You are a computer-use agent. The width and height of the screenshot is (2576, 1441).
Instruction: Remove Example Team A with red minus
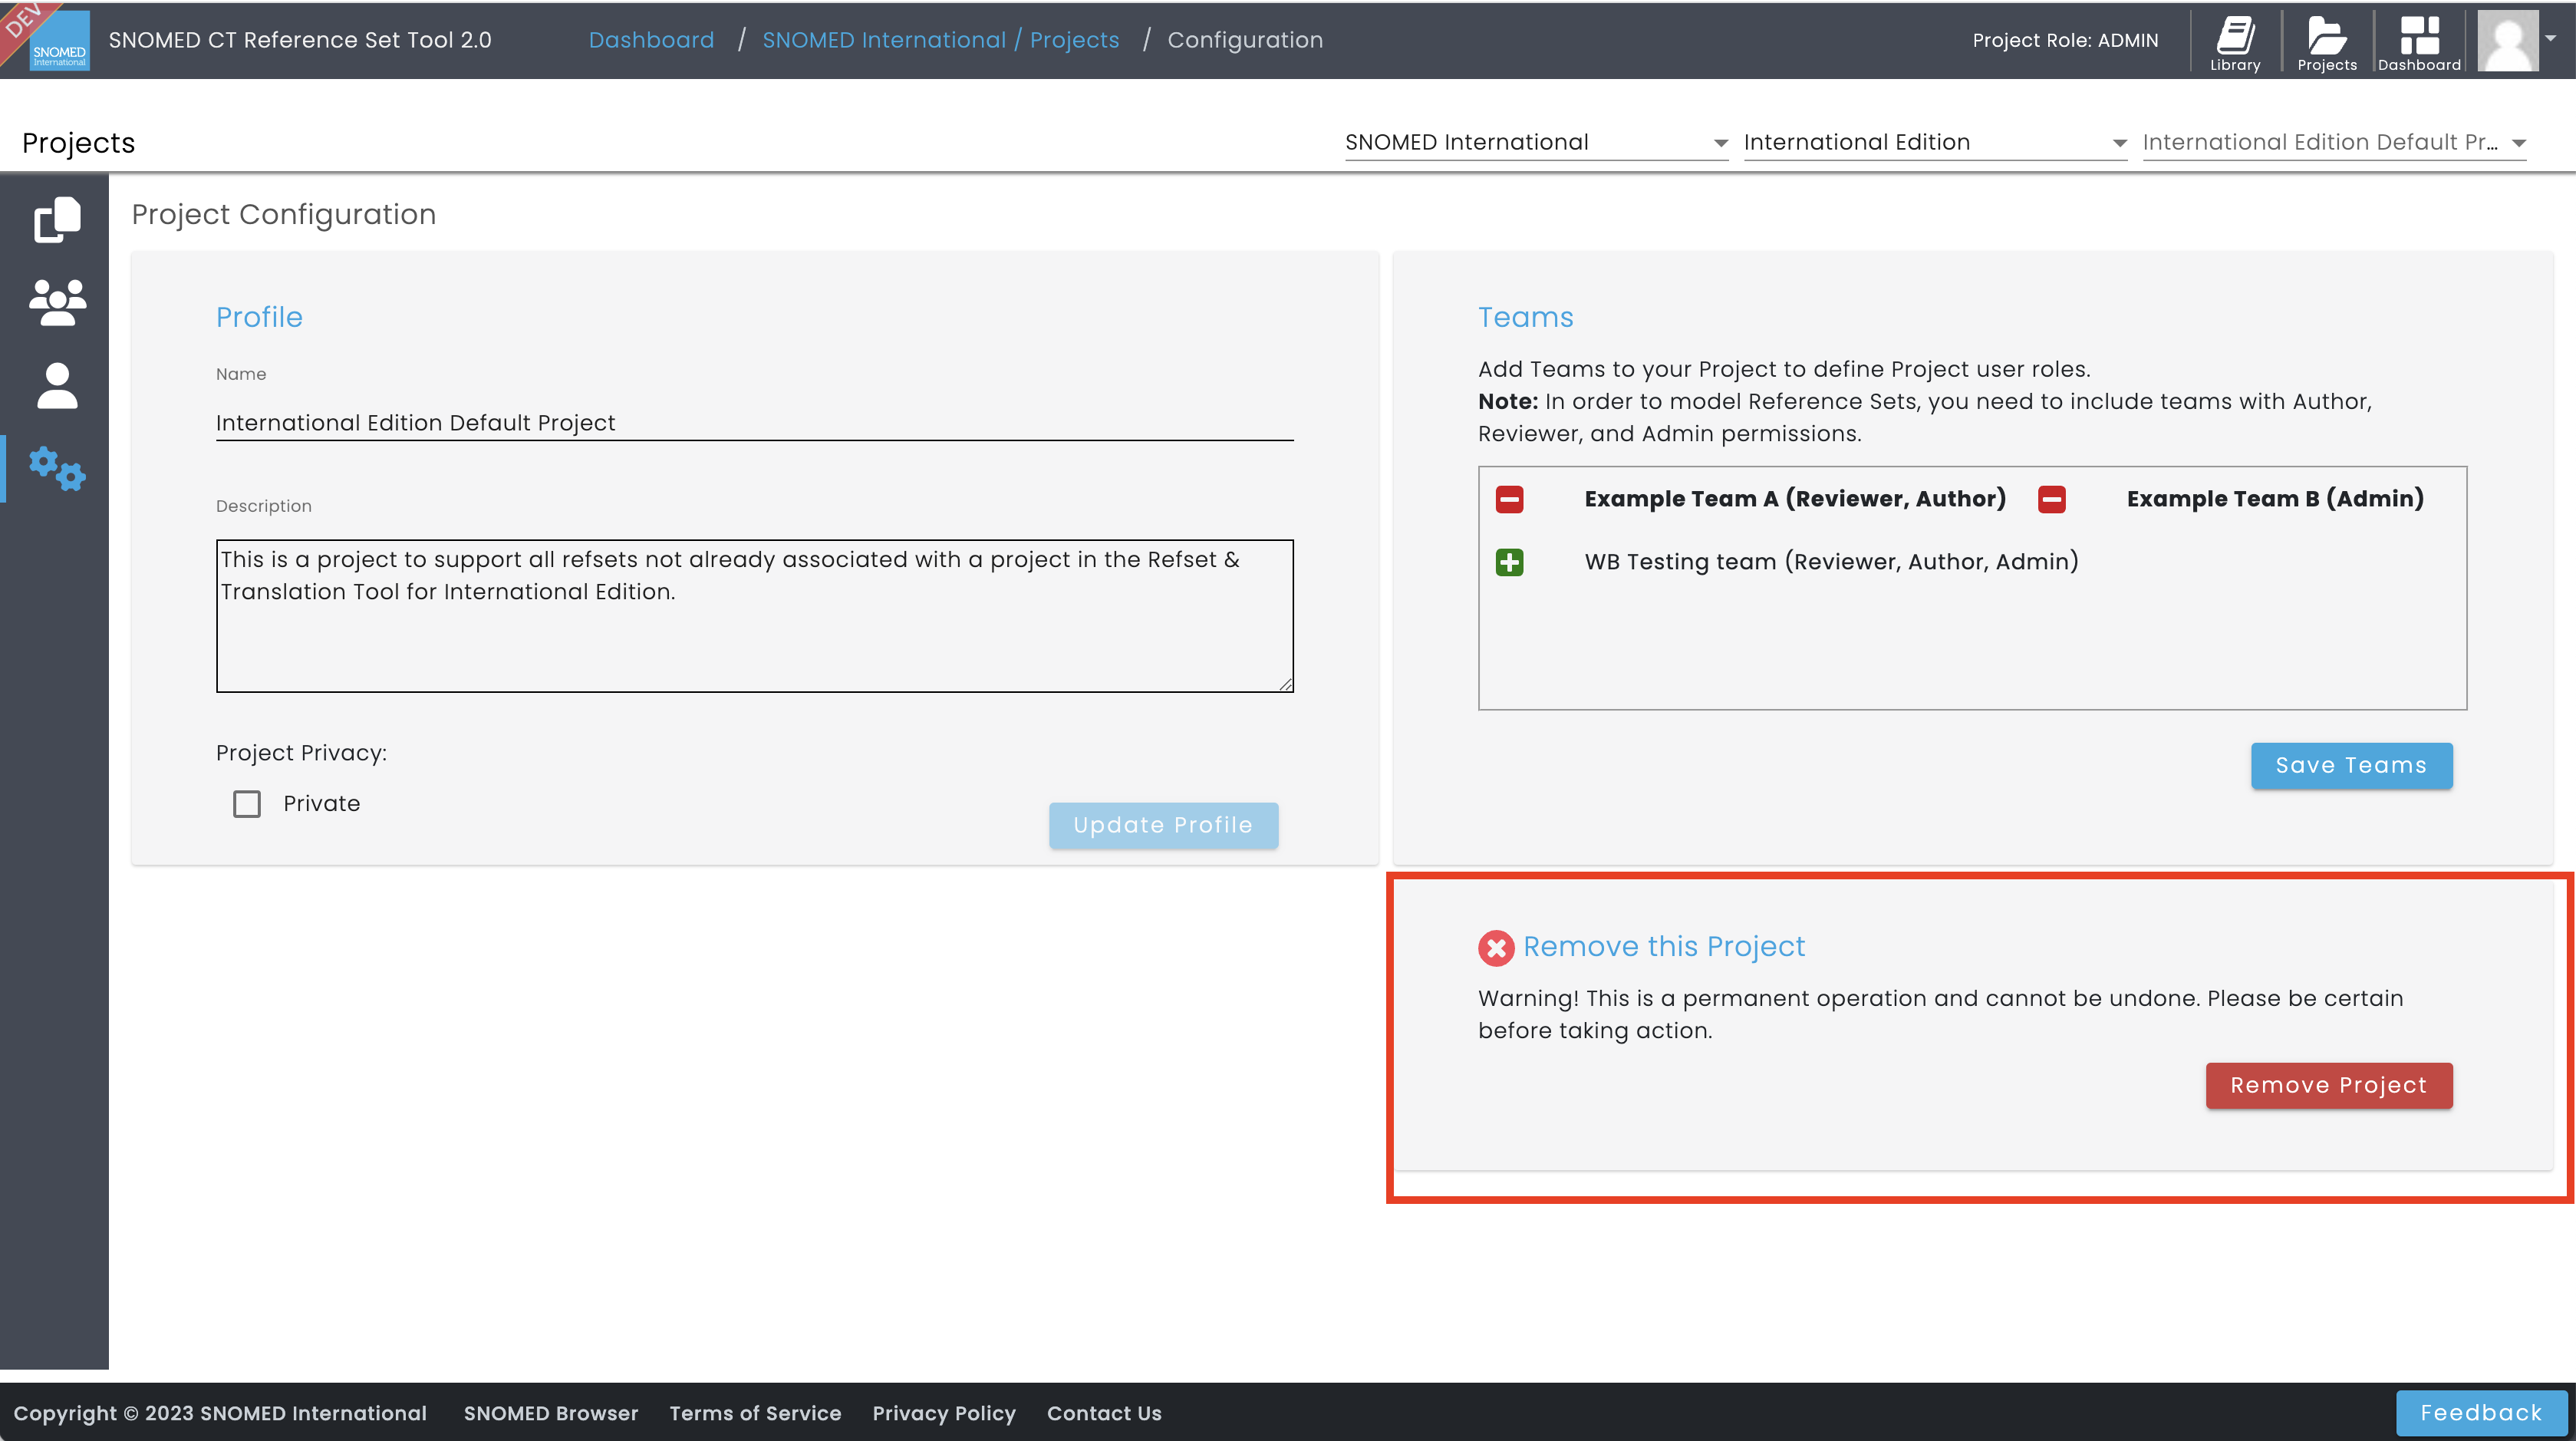coord(1509,499)
